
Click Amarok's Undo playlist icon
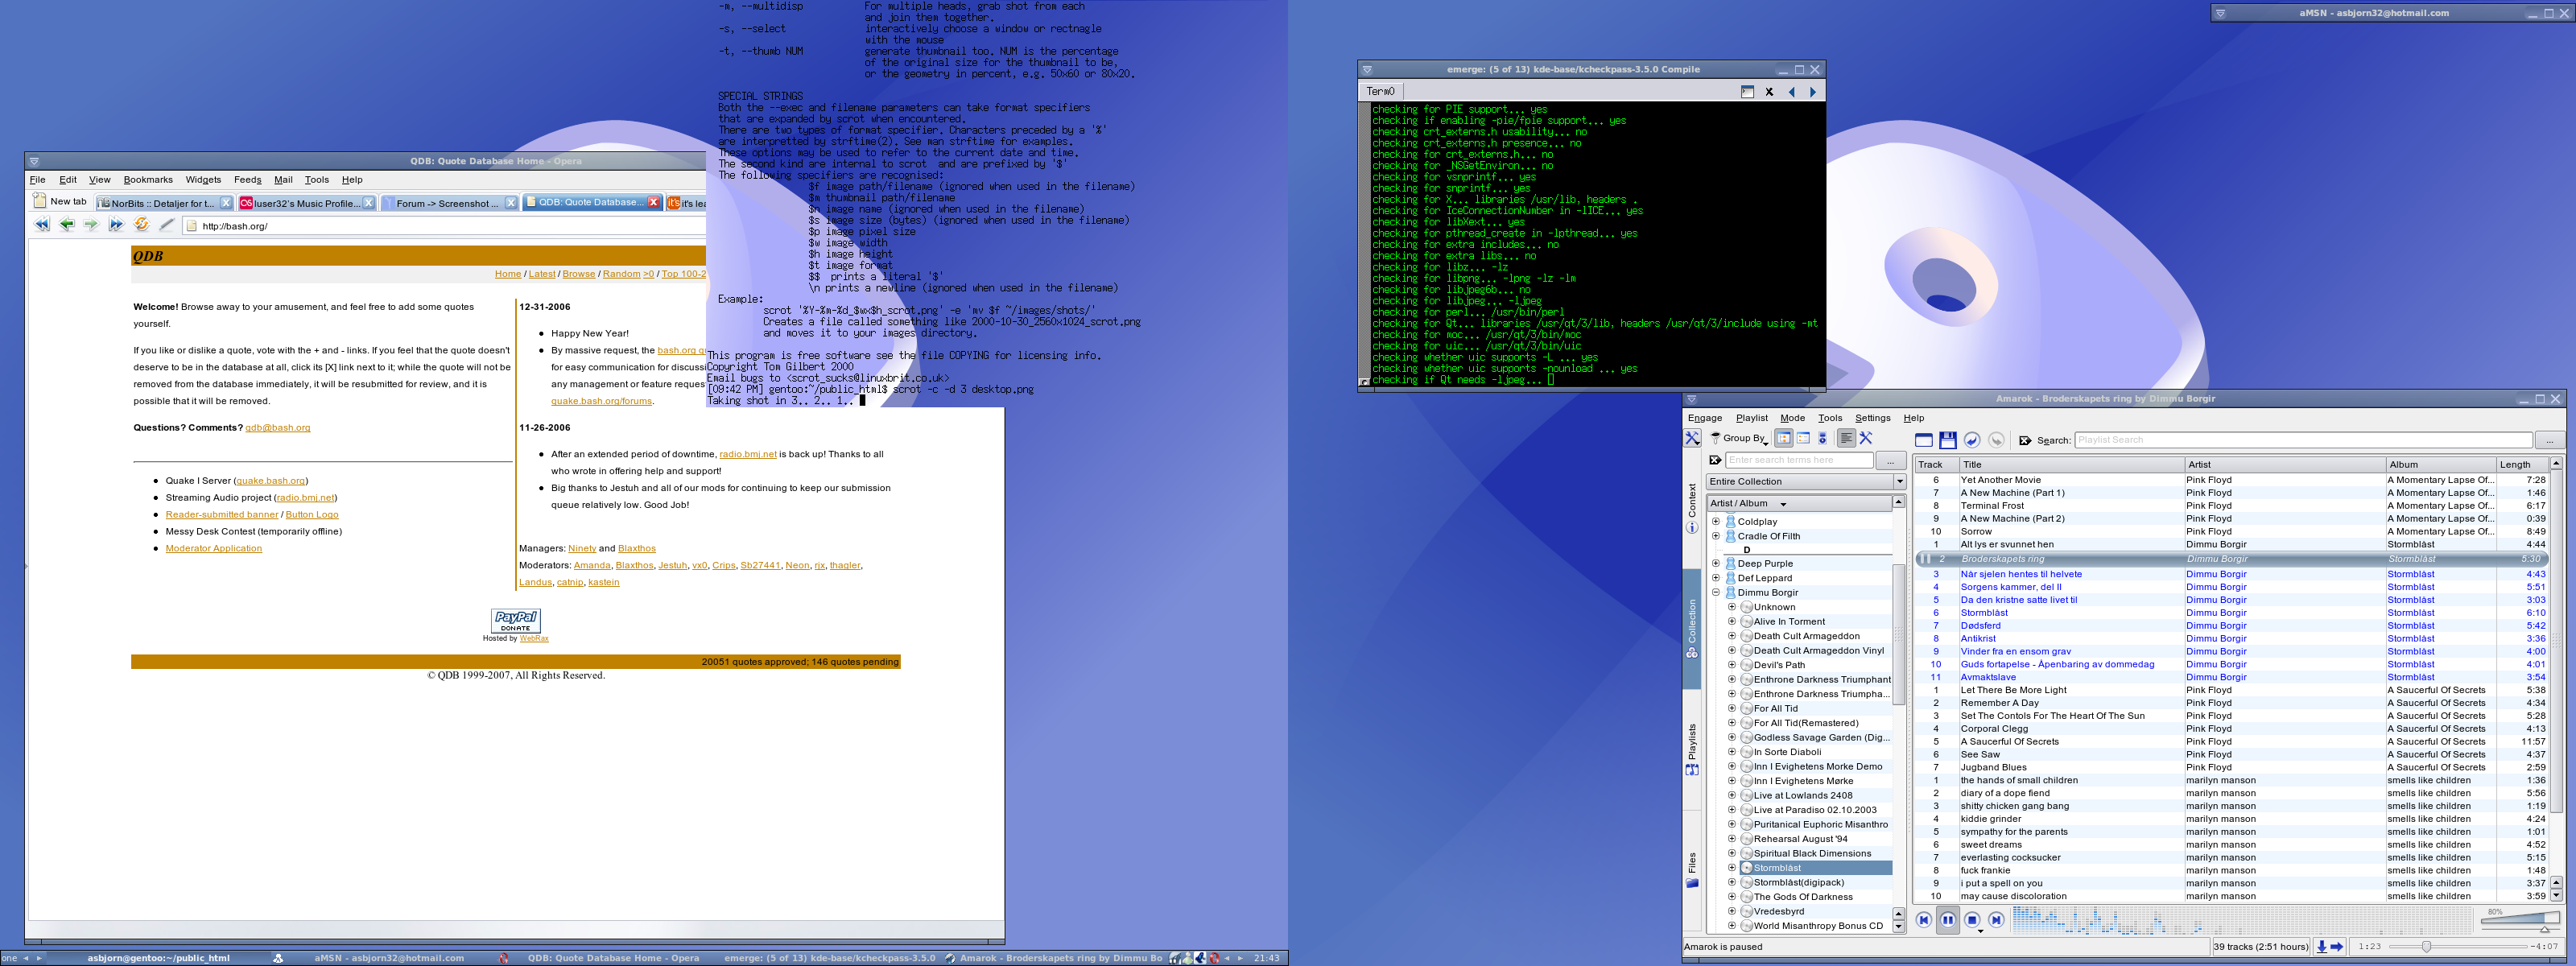[x=1971, y=440]
